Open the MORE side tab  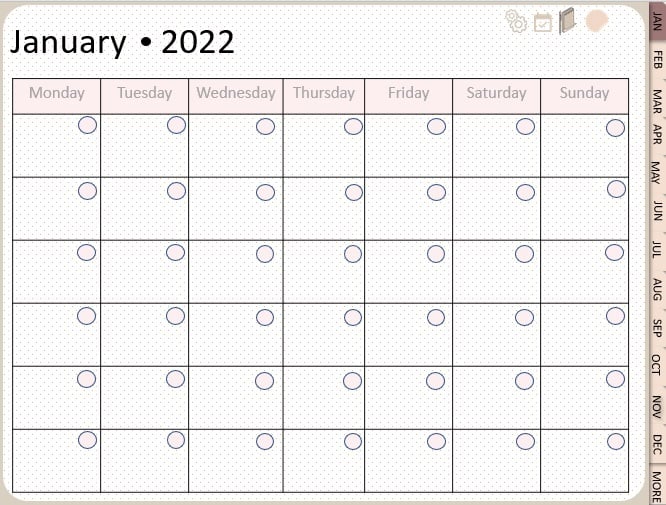(x=657, y=484)
